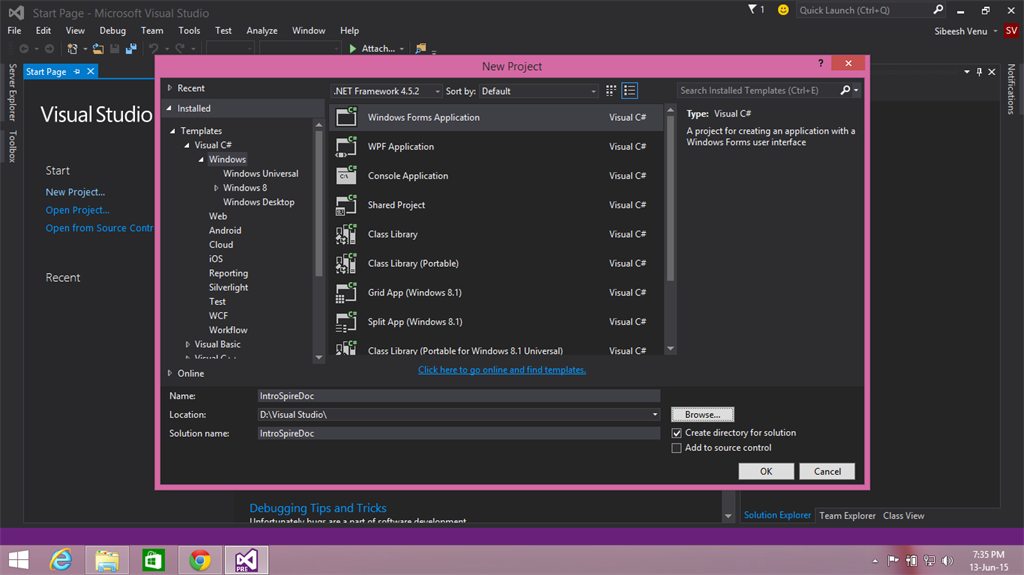The image size is (1024, 575).
Task: Open the File menu
Action: click(14, 30)
